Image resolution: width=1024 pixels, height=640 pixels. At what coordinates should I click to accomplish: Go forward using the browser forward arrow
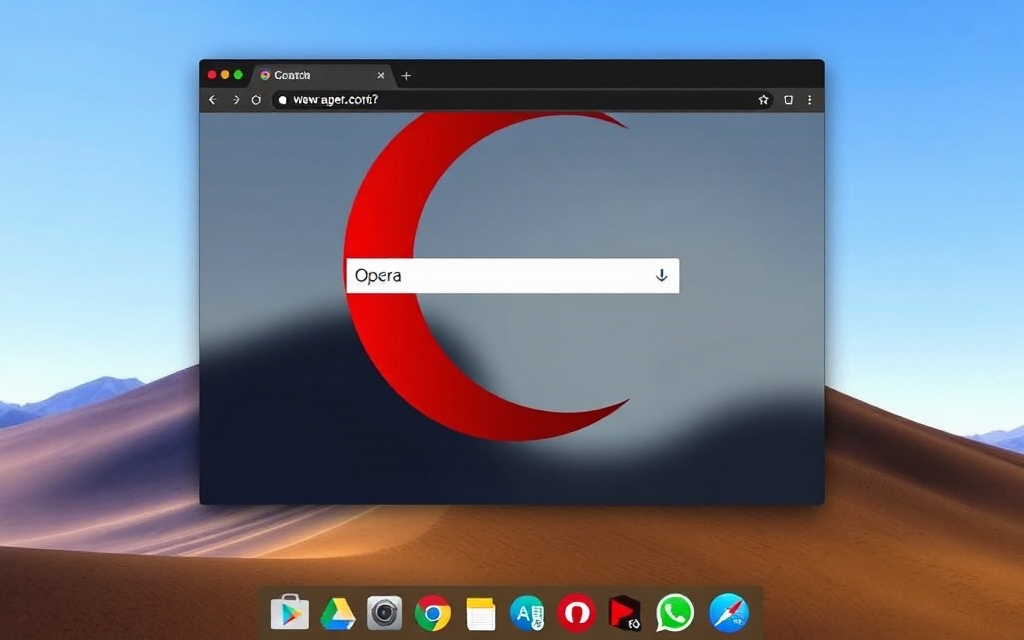click(236, 100)
